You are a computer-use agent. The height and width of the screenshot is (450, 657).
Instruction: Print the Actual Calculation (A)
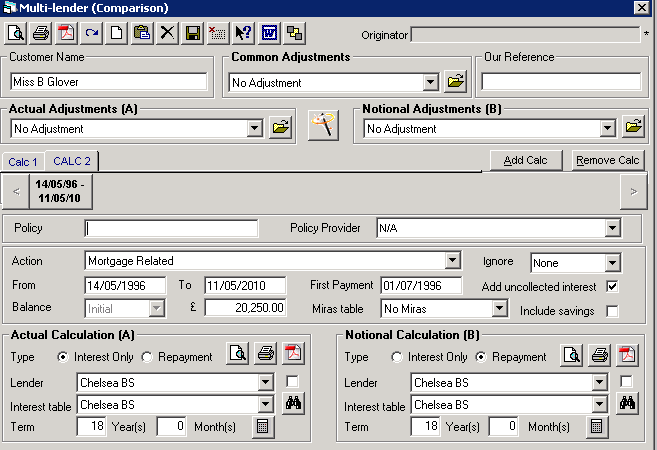point(266,353)
